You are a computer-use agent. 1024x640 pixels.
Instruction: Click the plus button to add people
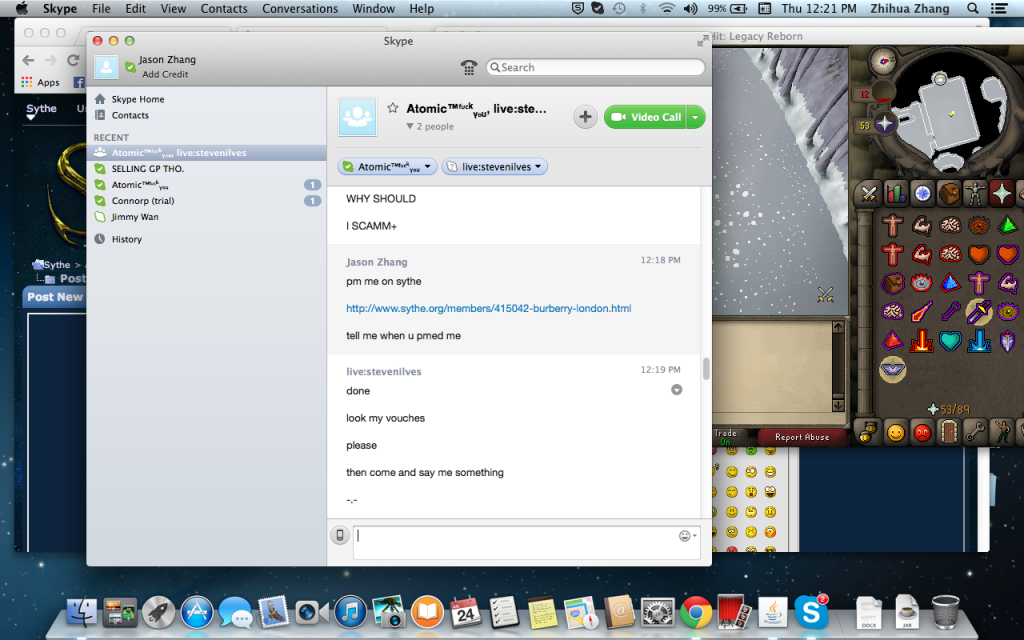point(585,117)
